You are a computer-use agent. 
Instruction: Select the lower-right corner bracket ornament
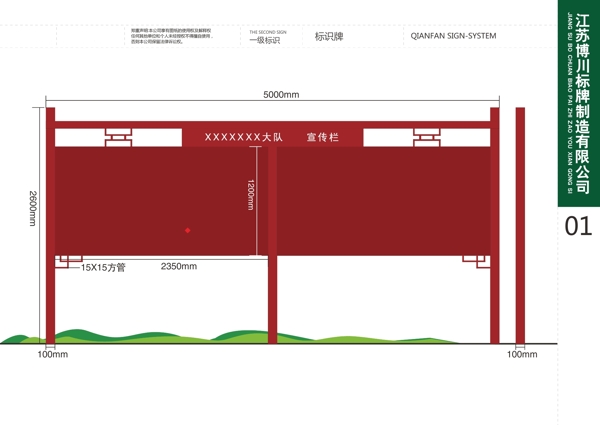coord(475,262)
